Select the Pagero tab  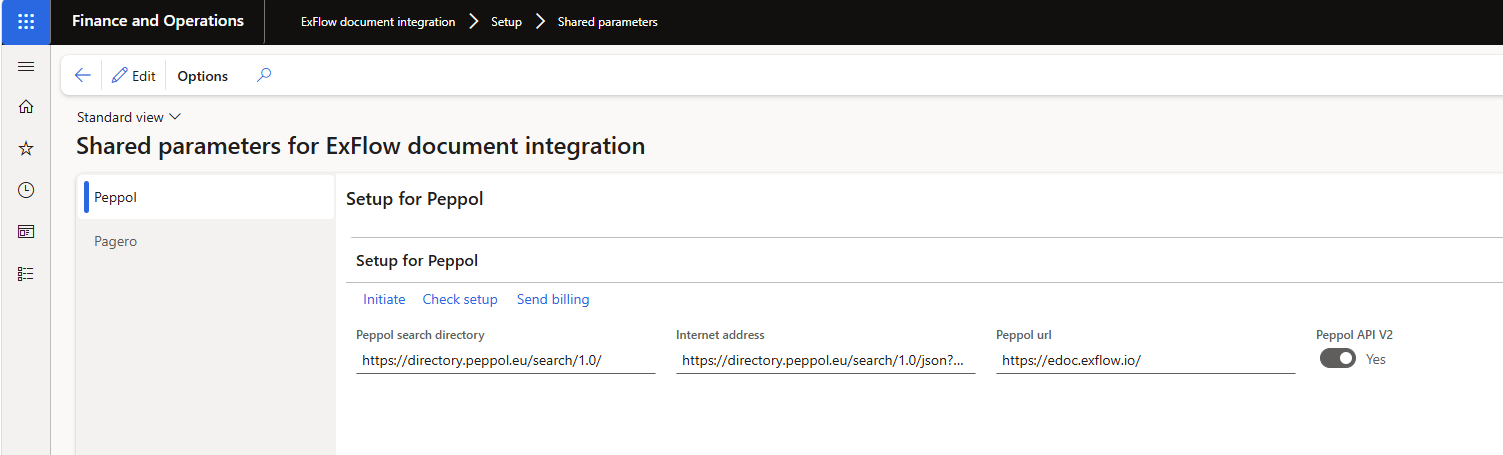(x=205, y=241)
